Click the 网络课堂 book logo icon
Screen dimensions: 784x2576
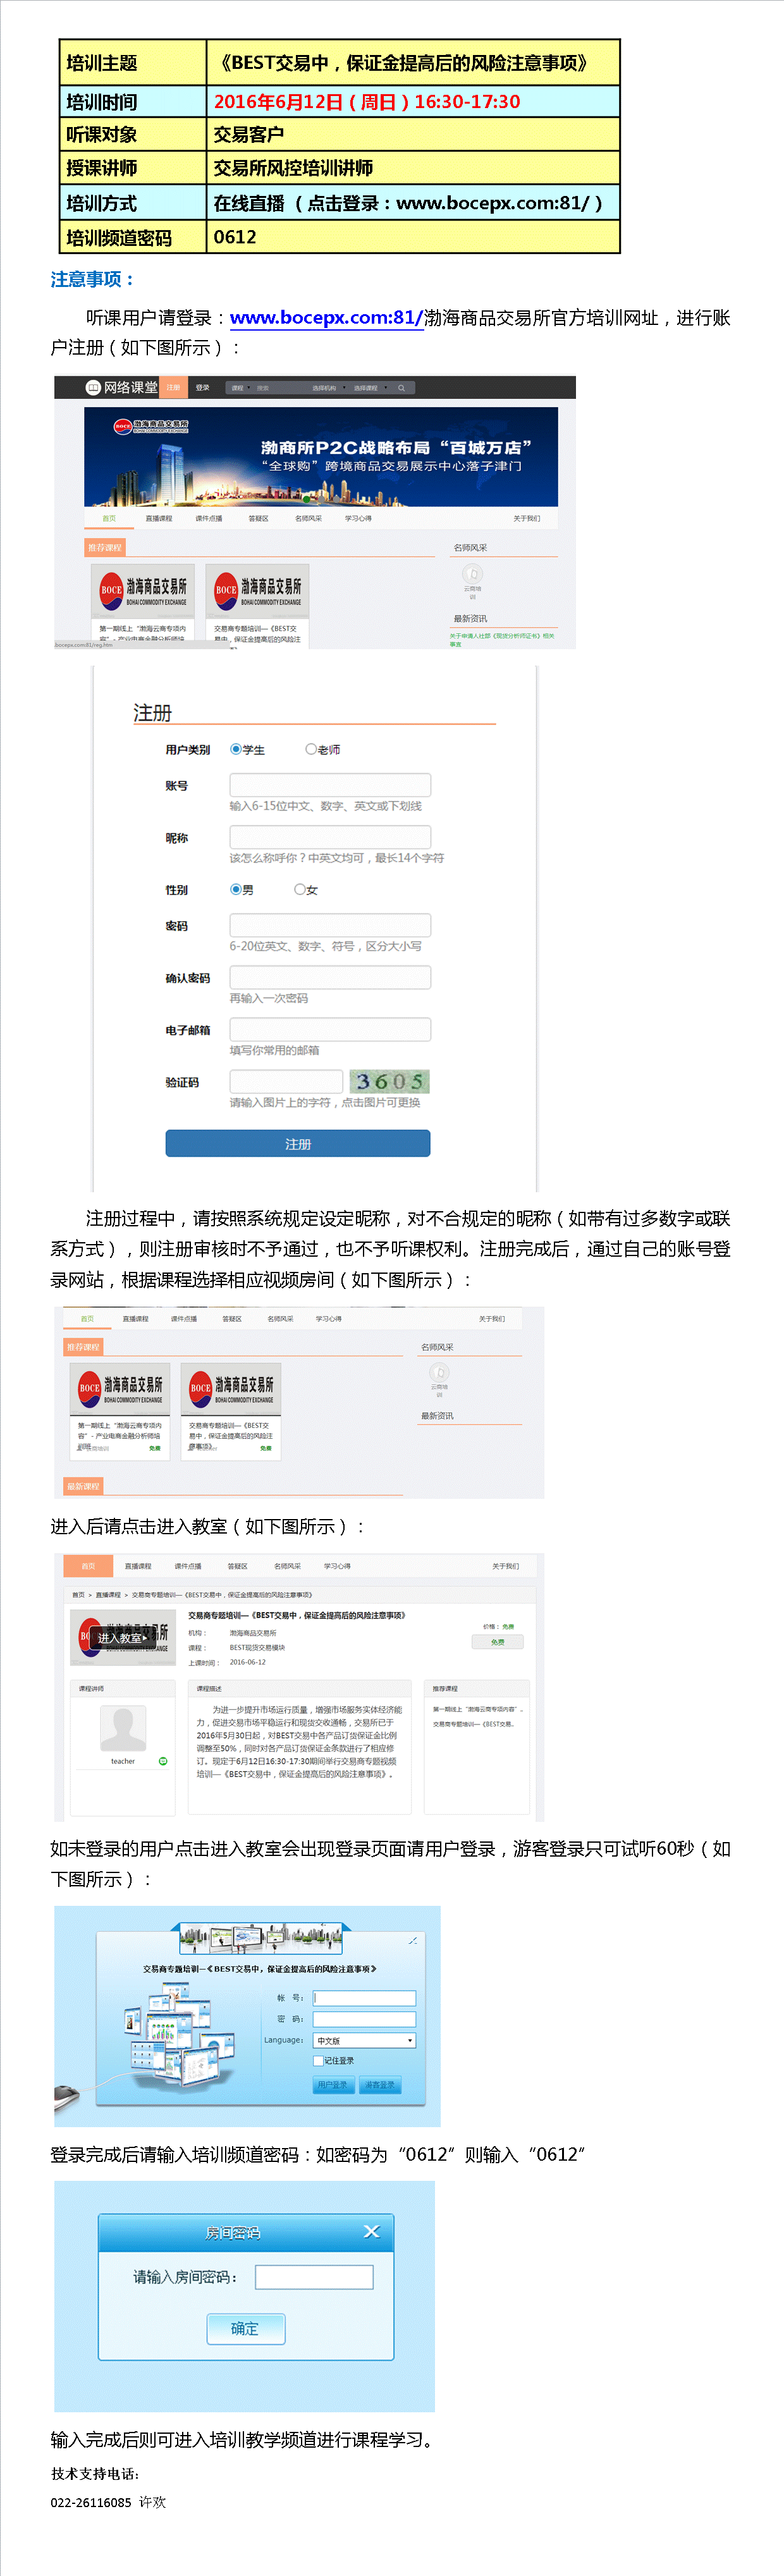click(x=93, y=388)
